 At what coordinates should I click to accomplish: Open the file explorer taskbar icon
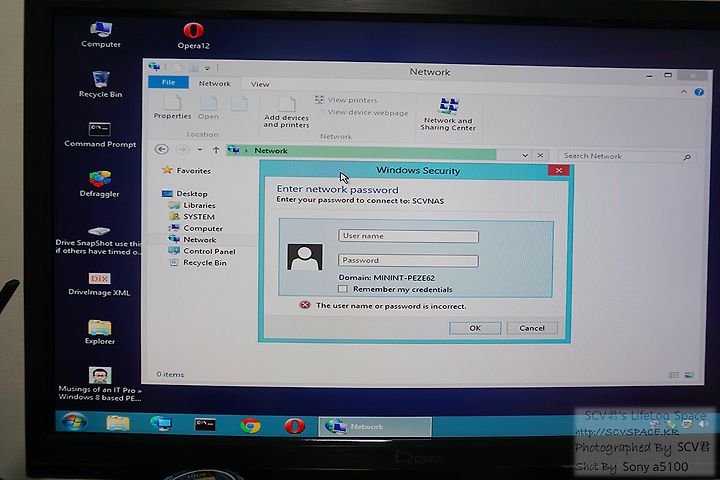click(x=118, y=424)
